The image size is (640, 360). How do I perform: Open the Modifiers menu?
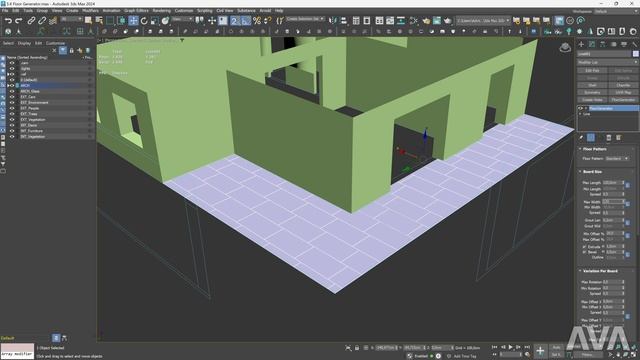pyautogui.click(x=90, y=11)
